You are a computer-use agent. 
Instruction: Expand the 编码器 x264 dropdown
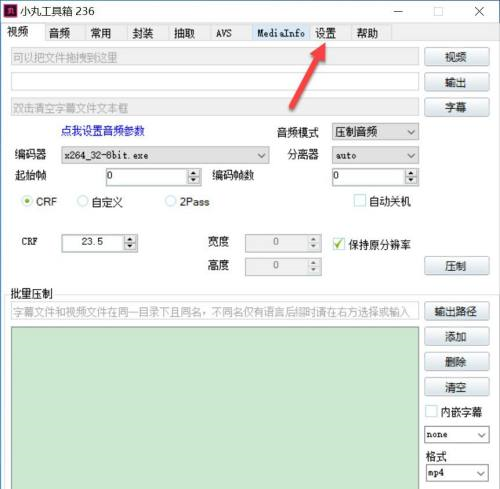point(165,155)
